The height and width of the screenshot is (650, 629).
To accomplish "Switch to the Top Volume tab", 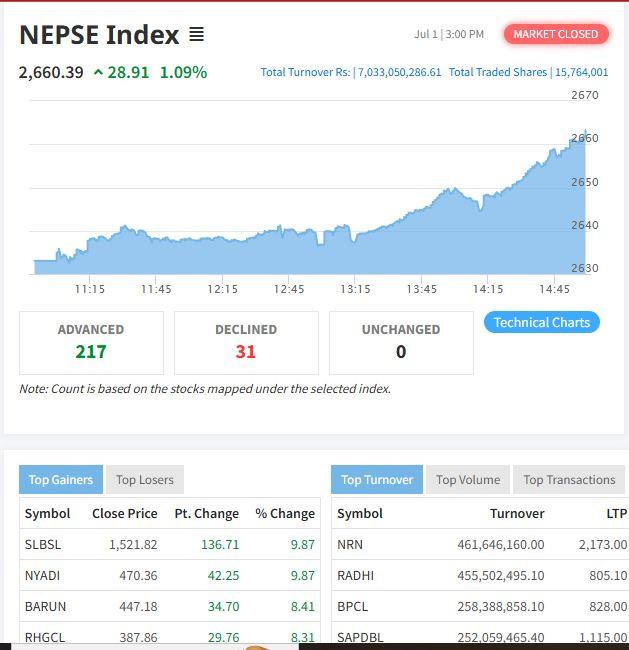I will point(467,480).
